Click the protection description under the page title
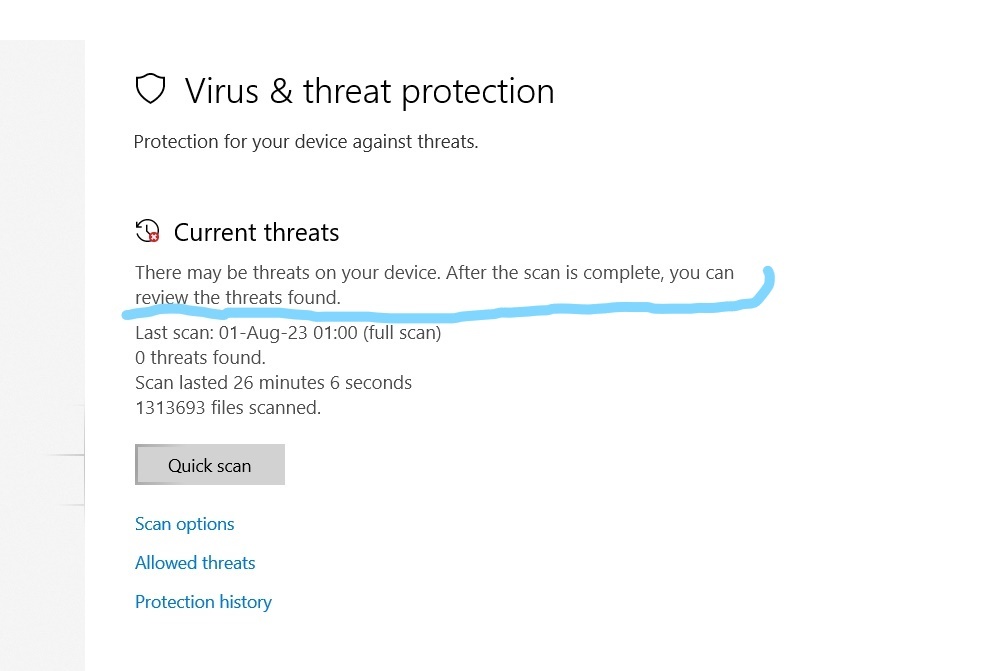981x671 pixels. [x=306, y=141]
